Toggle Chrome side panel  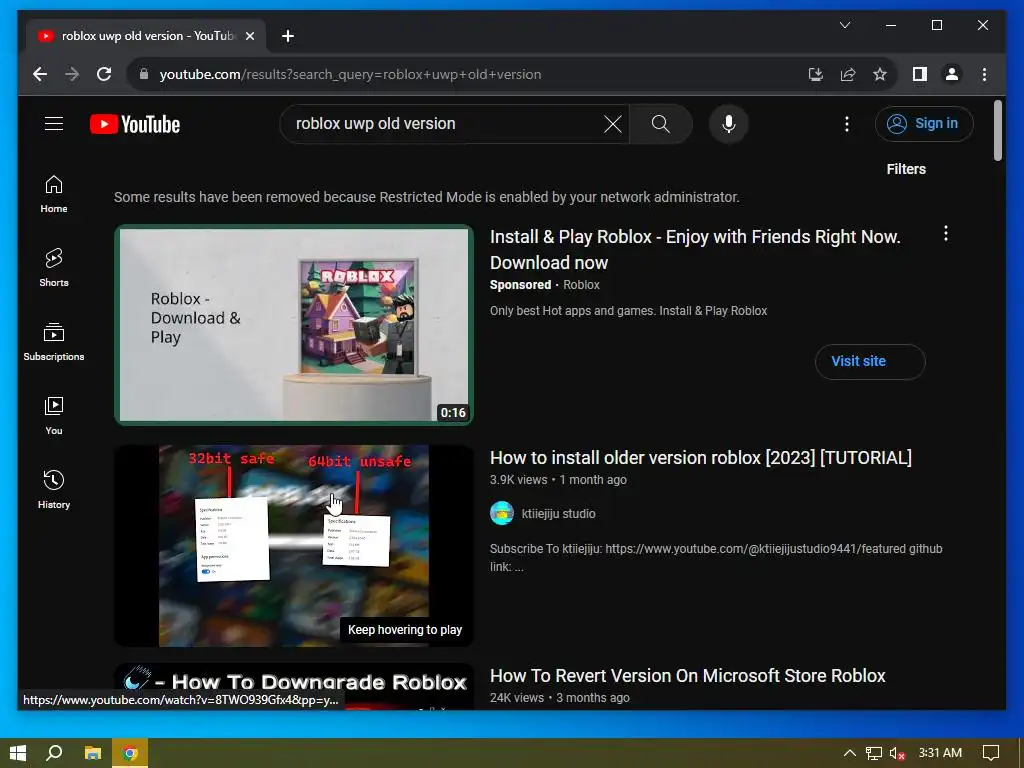click(x=920, y=74)
